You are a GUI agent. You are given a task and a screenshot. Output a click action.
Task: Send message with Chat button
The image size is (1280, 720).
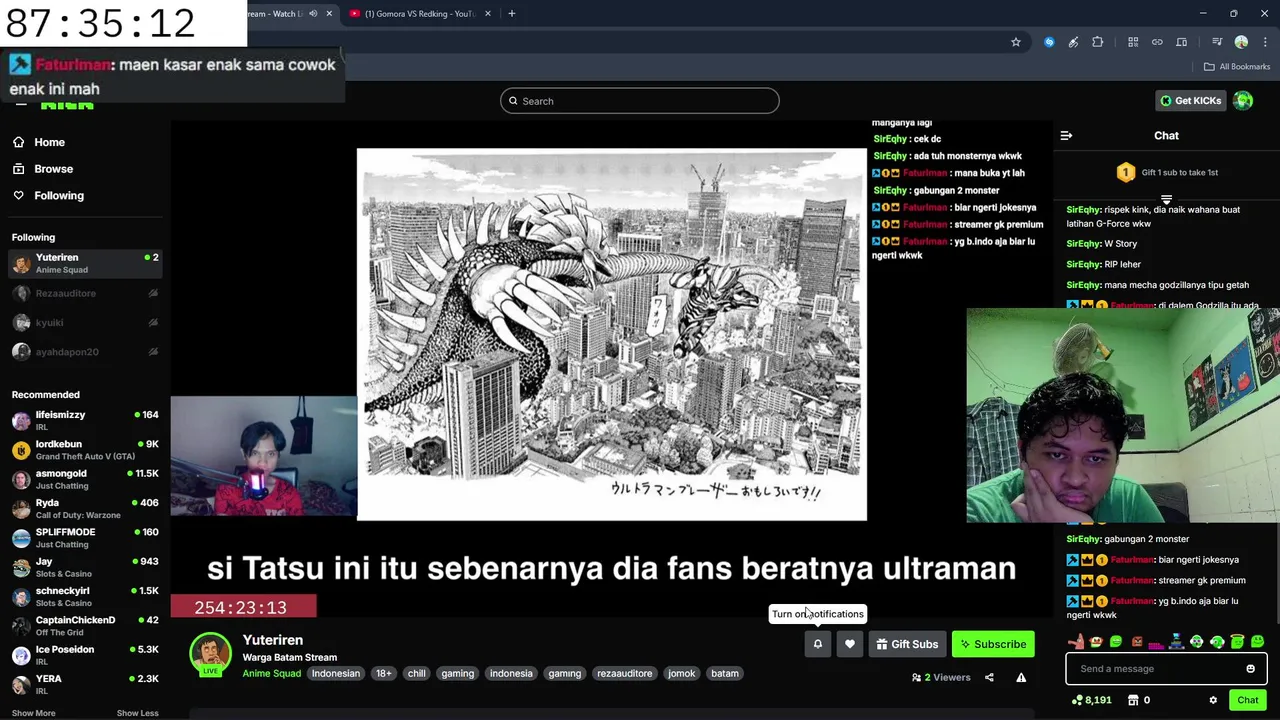pyautogui.click(x=1247, y=700)
